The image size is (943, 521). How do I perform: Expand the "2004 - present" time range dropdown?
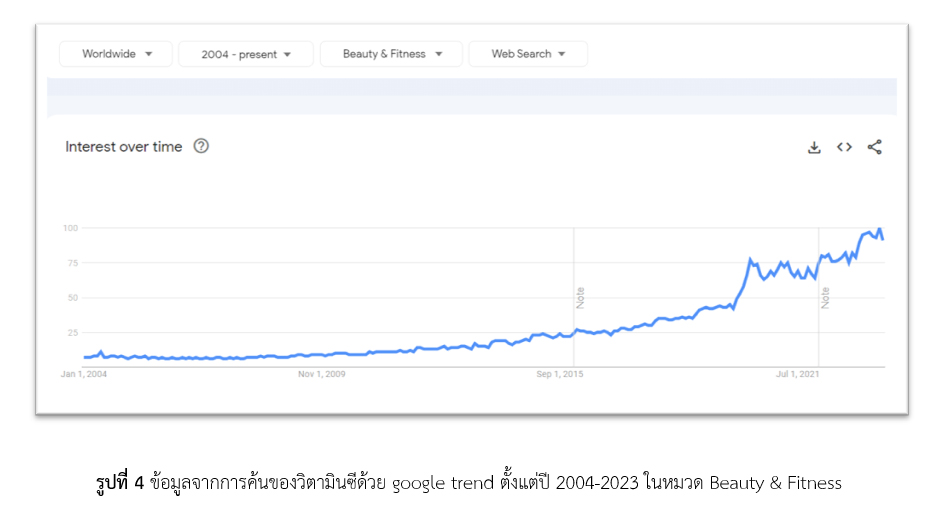[246, 54]
